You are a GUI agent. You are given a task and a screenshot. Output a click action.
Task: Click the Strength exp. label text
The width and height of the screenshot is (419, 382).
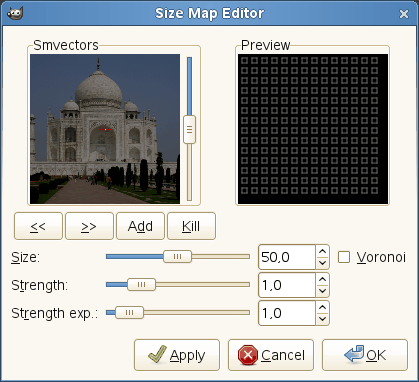point(55,314)
